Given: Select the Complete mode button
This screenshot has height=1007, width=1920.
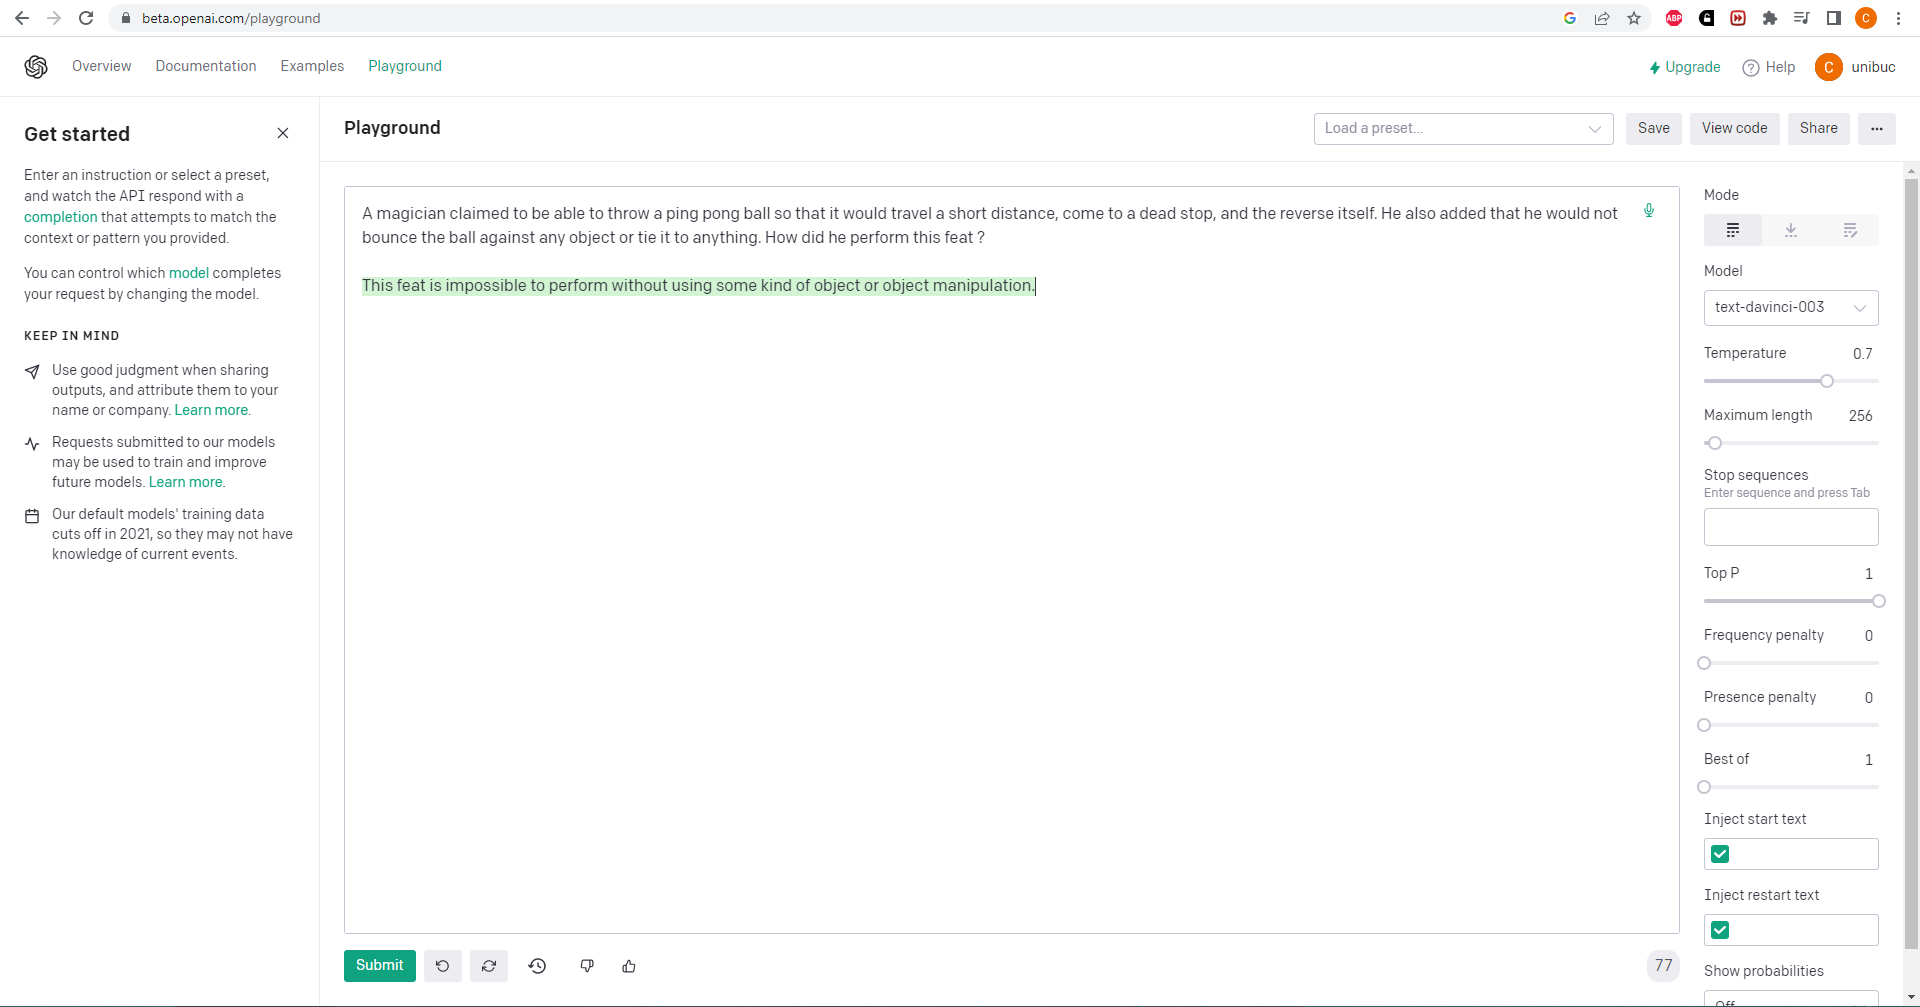Looking at the screenshot, I should (1733, 231).
